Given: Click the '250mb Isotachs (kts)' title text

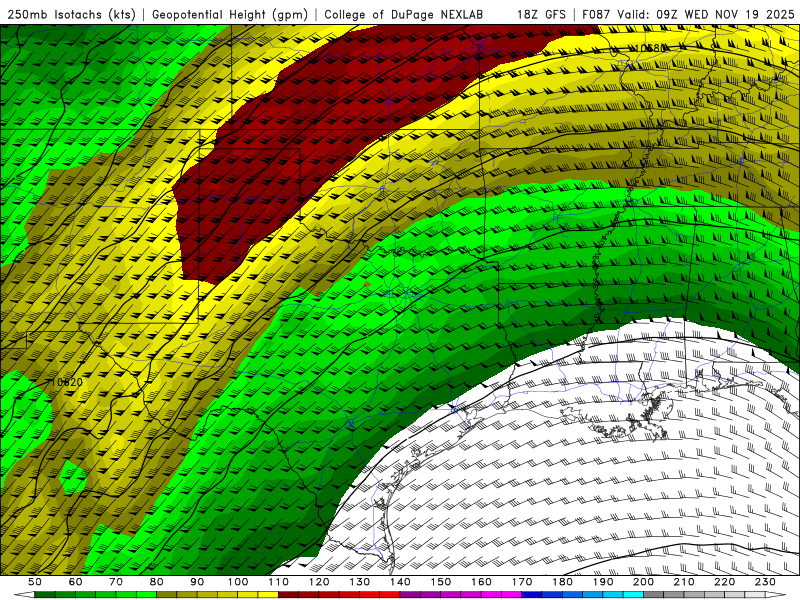Looking at the screenshot, I should [72, 15].
